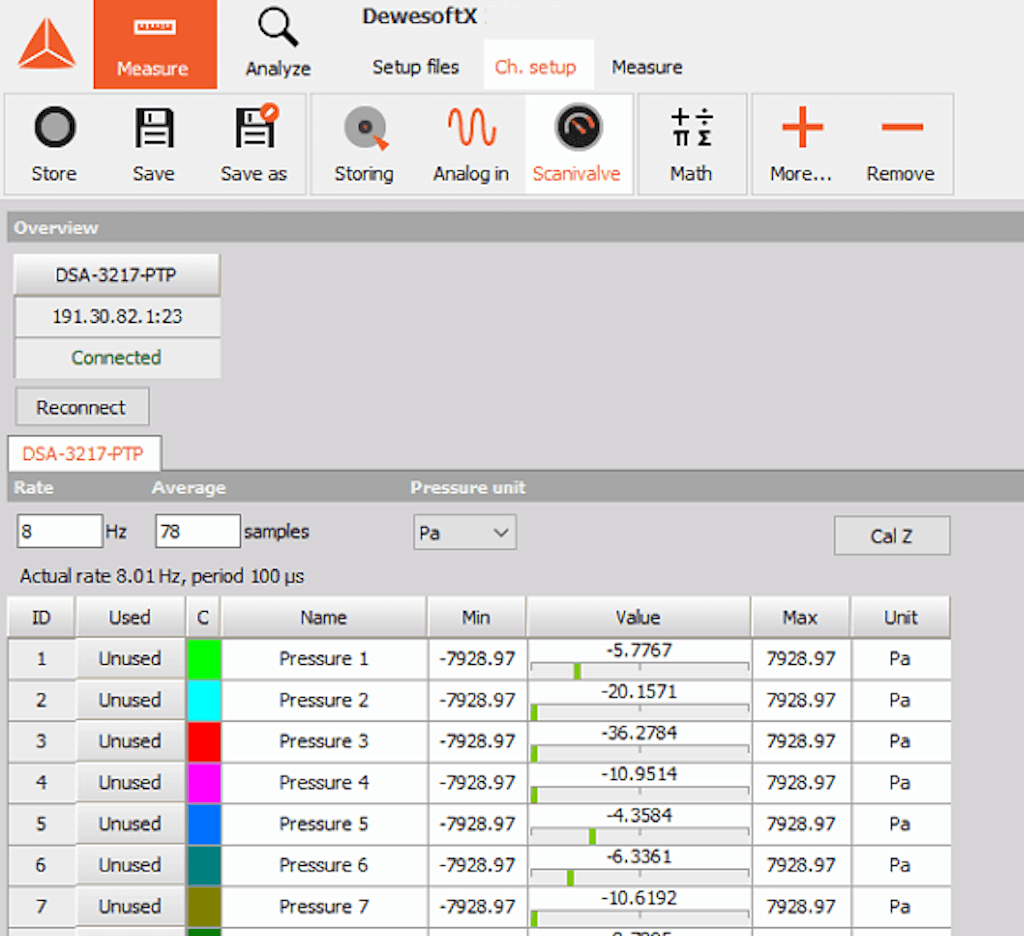Toggle Unused for Pressure 6
The image size is (1024, 936).
point(130,865)
